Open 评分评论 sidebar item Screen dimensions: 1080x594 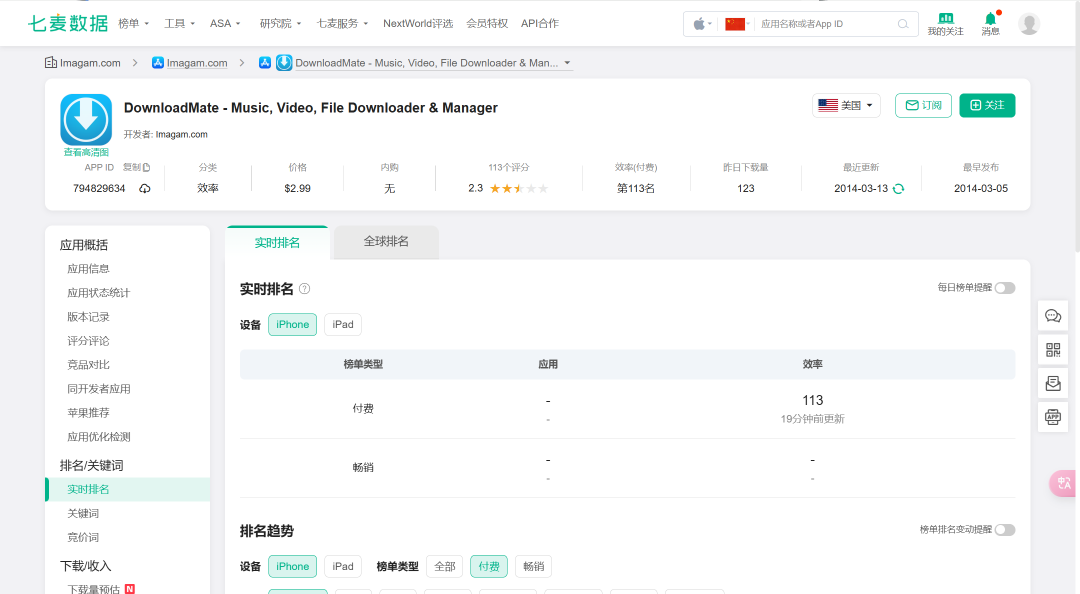88,341
